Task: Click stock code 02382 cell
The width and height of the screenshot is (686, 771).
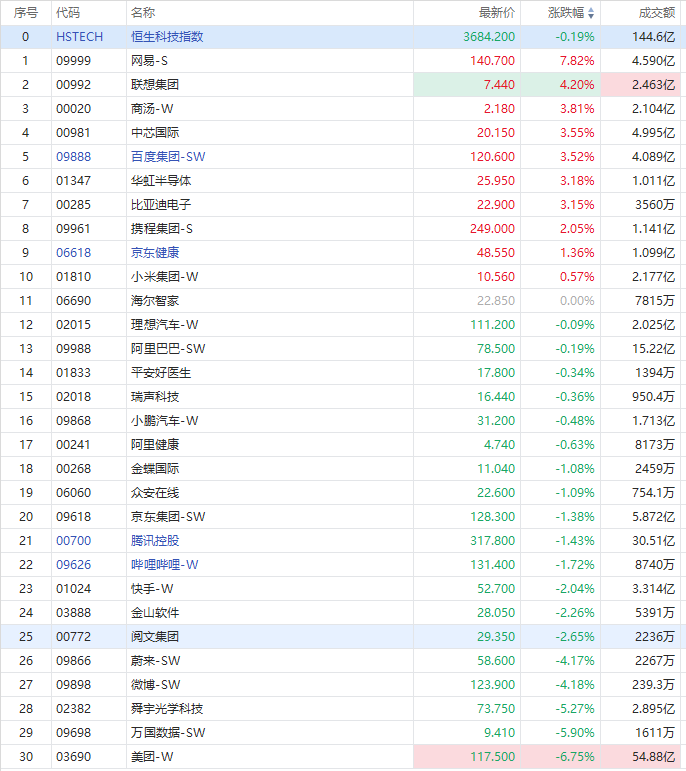Action: pyautogui.click(x=74, y=709)
